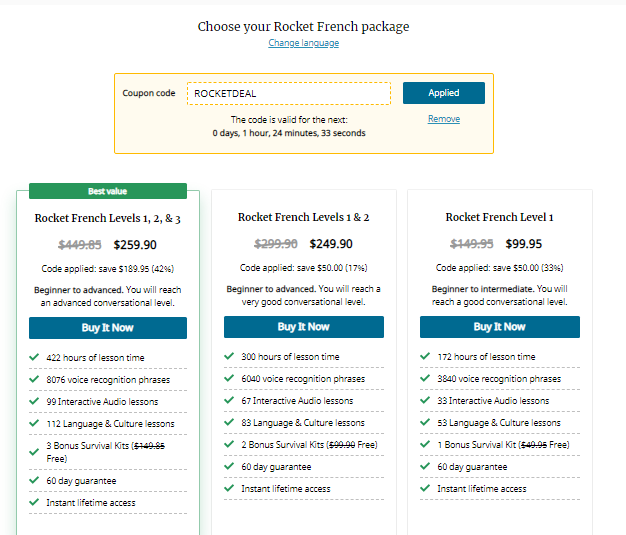Buy Rocket French Levels 1 & 2

303,327
